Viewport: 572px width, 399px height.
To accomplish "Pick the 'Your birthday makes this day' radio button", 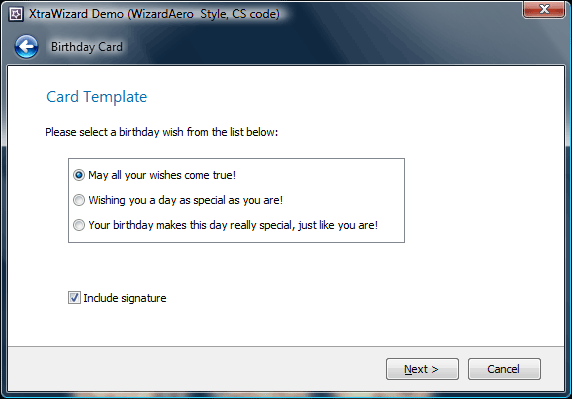I will [x=79, y=225].
